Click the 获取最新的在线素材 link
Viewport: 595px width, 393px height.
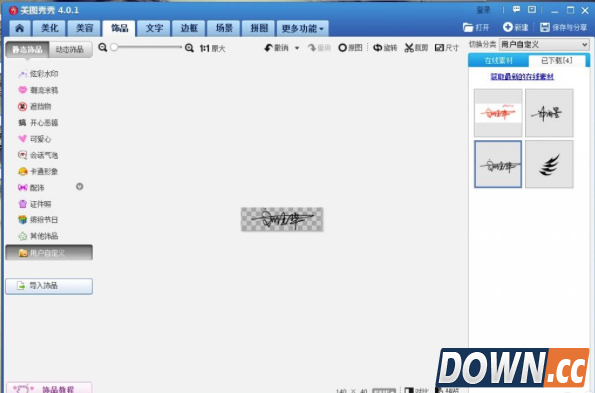coord(522,77)
